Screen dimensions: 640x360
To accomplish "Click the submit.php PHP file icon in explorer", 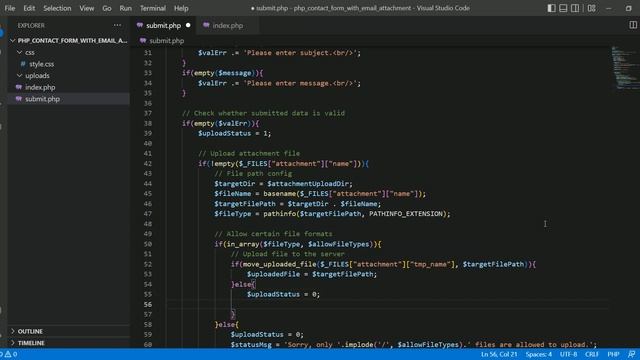I will pos(19,99).
